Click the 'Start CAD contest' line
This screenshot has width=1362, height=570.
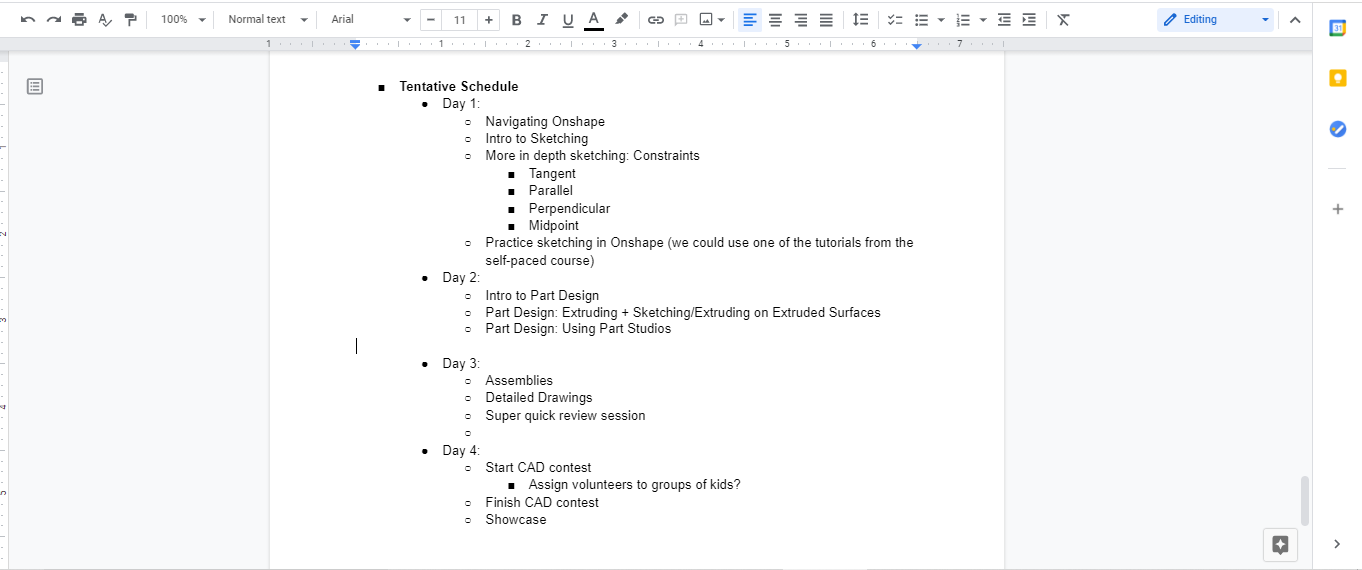pyautogui.click(x=538, y=467)
